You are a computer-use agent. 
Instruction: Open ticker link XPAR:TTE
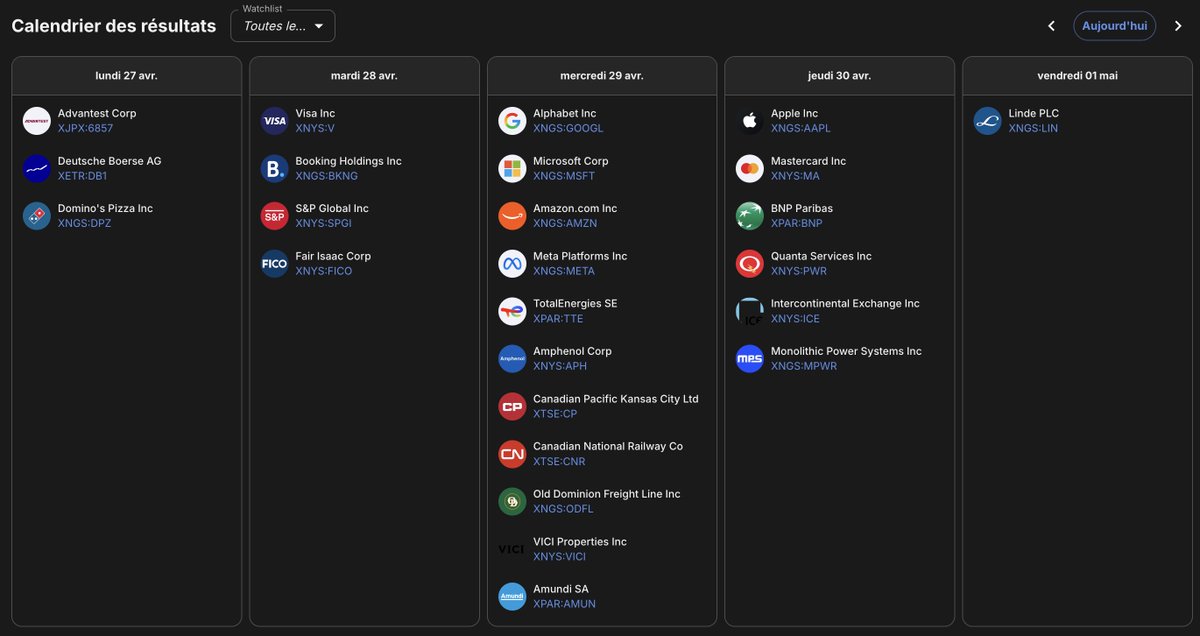(558, 319)
